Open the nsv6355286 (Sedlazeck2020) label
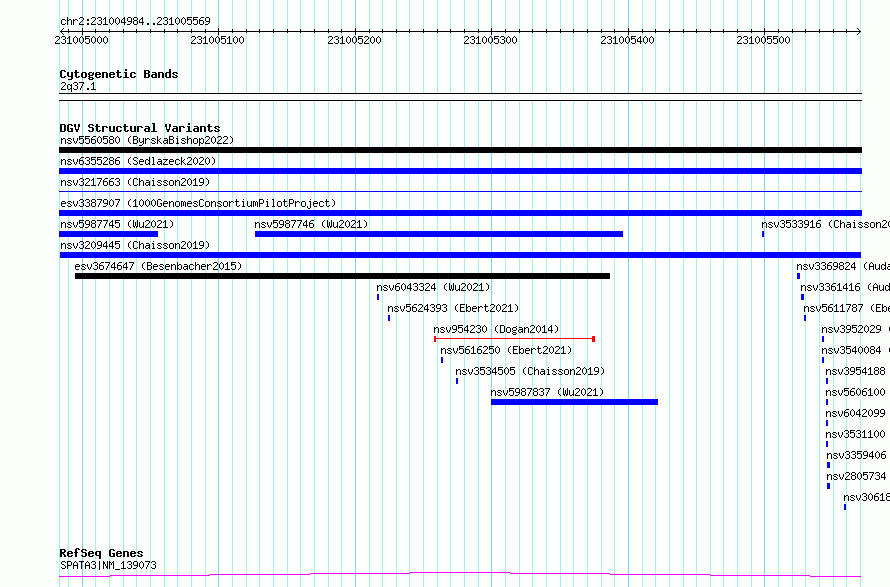Viewport: 890px width, 587px height. click(138, 161)
